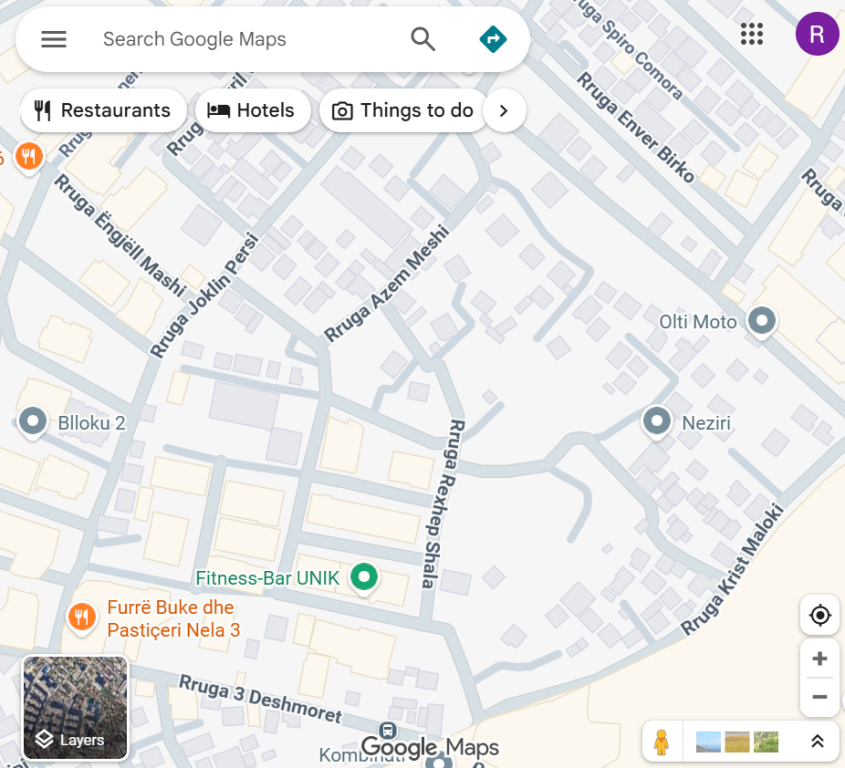Zoom in with the plus button
845x768 pixels.
[x=820, y=659]
